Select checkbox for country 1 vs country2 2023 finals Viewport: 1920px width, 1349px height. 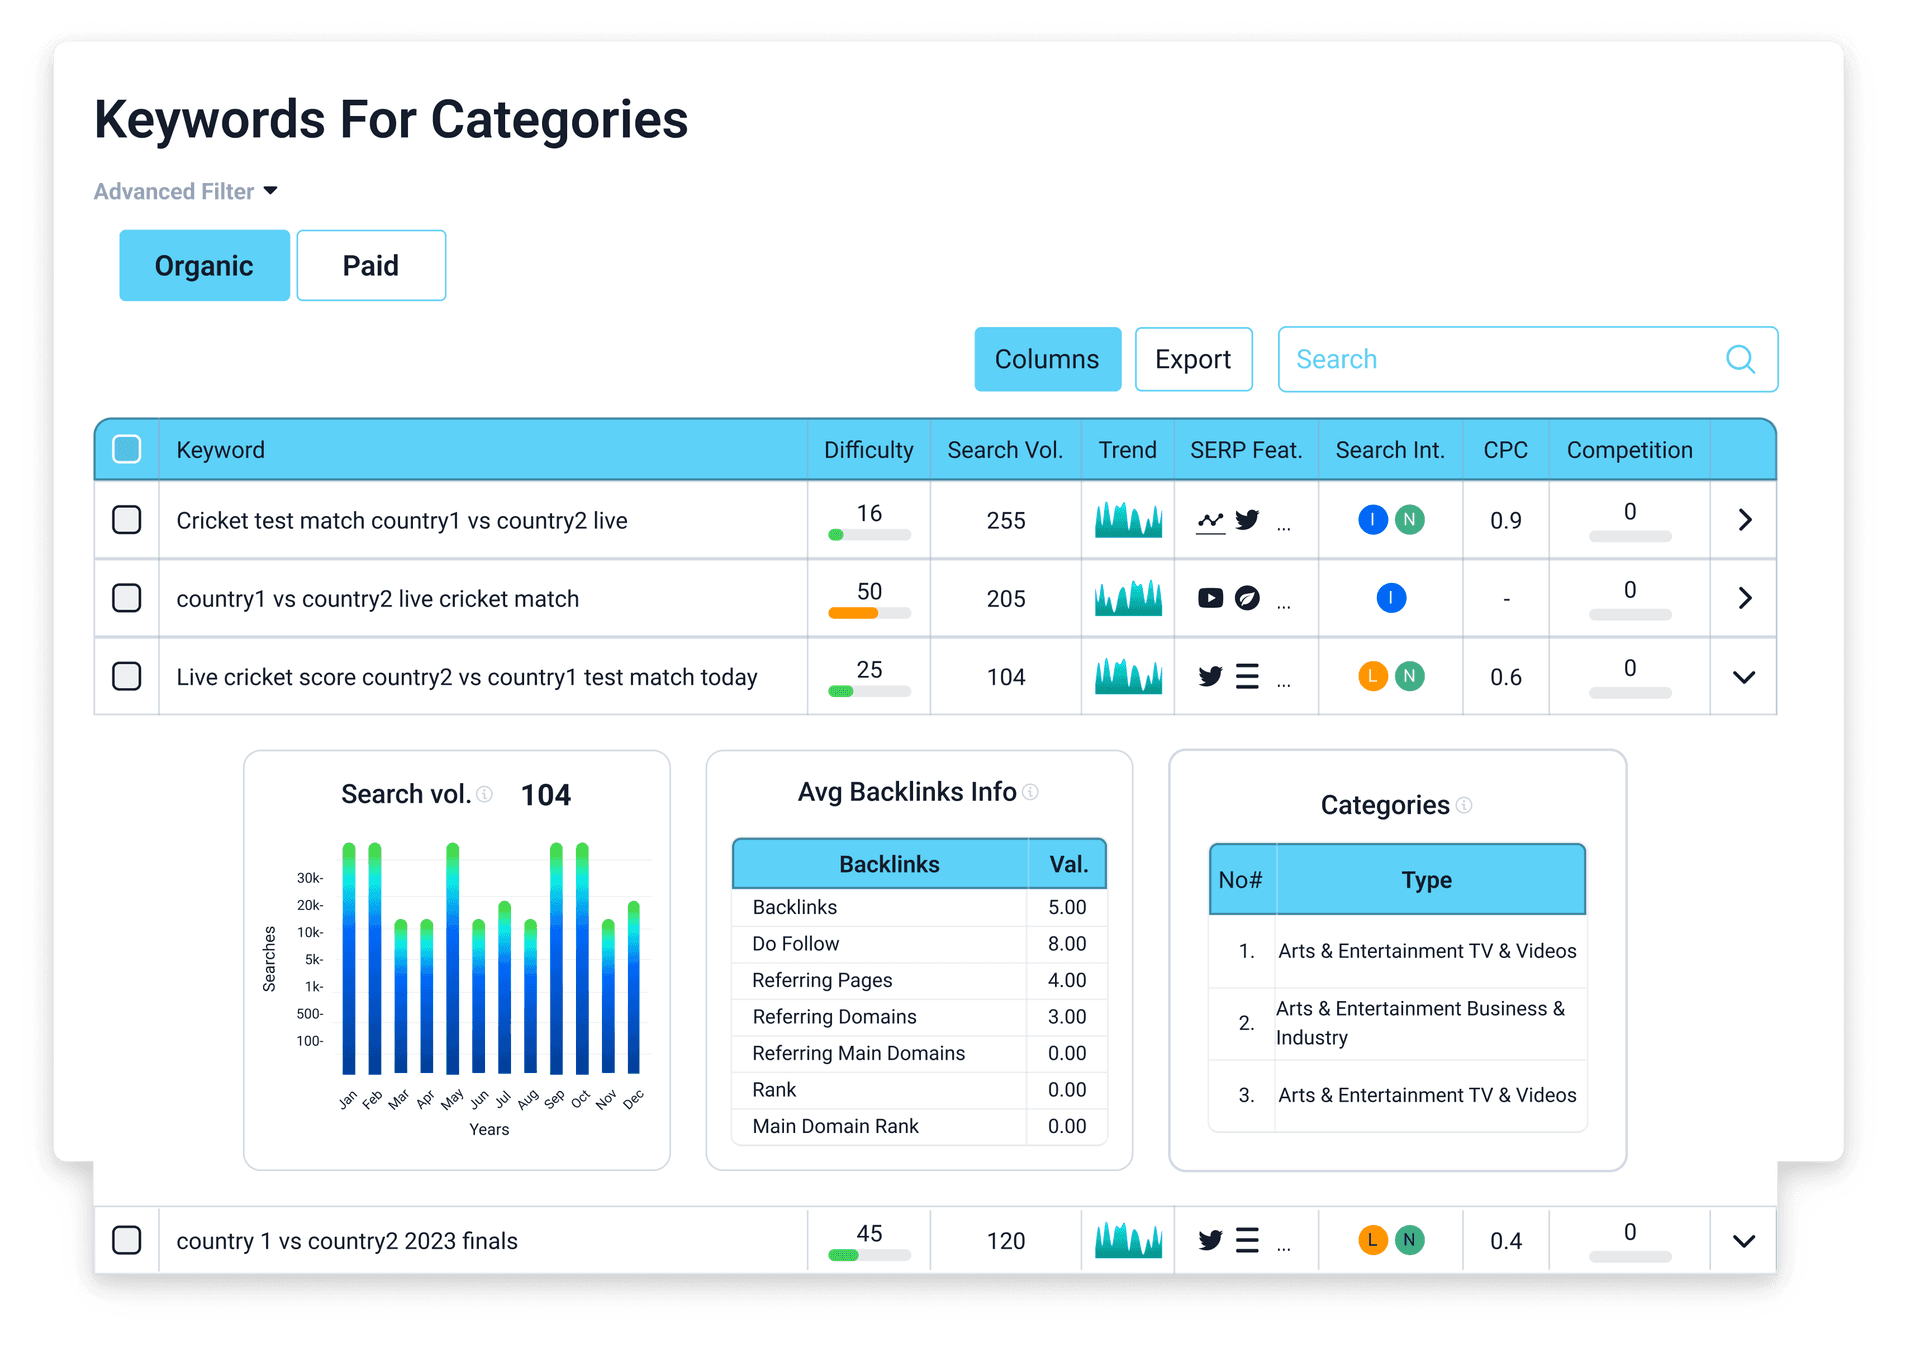(127, 1240)
